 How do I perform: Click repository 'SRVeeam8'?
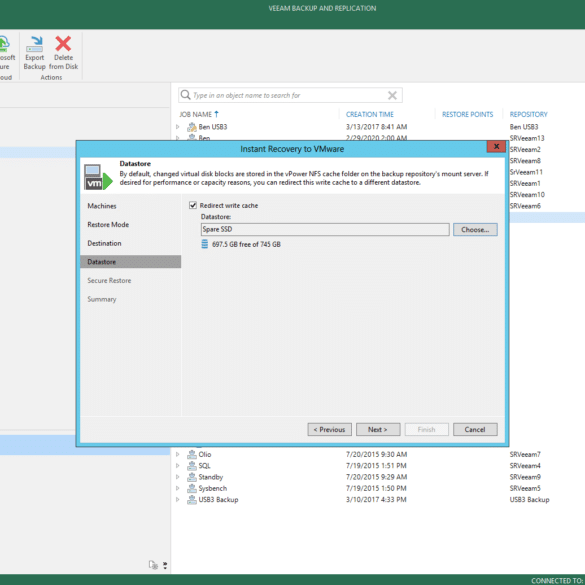(525, 161)
